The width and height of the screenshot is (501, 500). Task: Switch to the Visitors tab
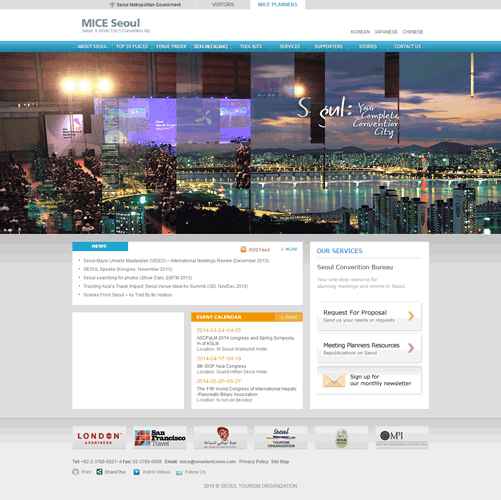[x=223, y=5]
